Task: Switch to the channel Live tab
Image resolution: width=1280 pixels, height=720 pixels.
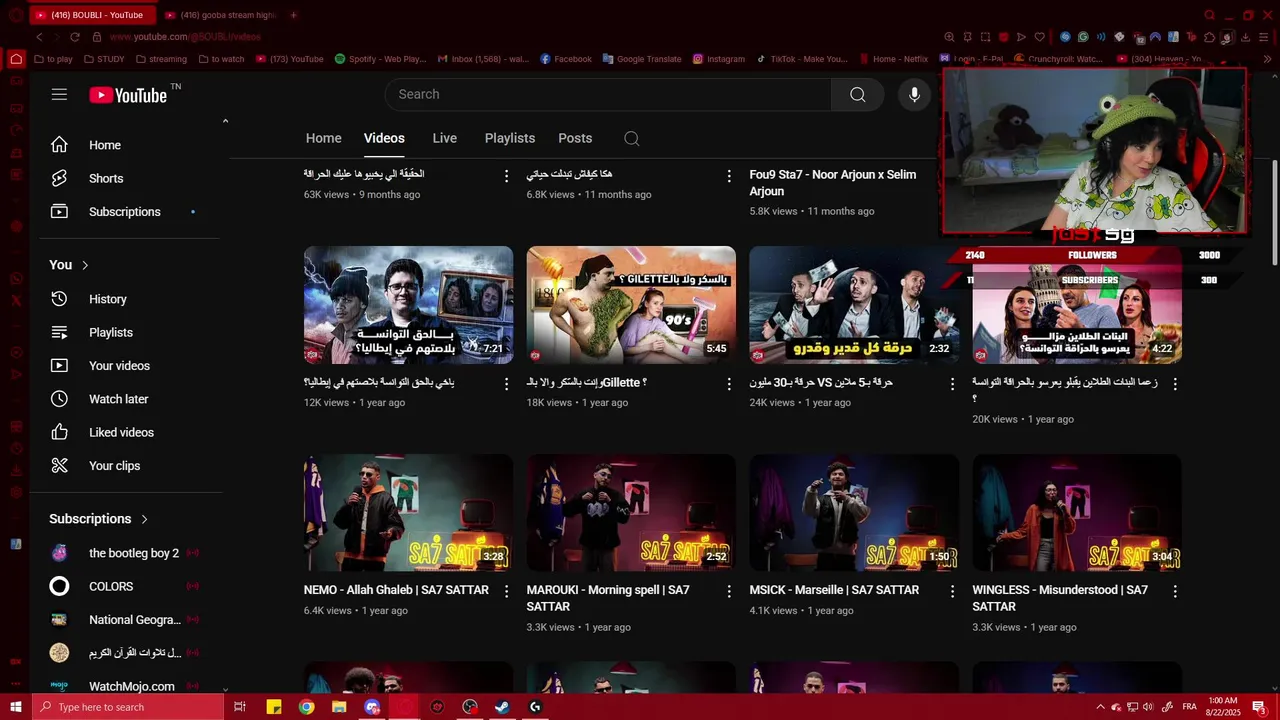Action: click(445, 138)
